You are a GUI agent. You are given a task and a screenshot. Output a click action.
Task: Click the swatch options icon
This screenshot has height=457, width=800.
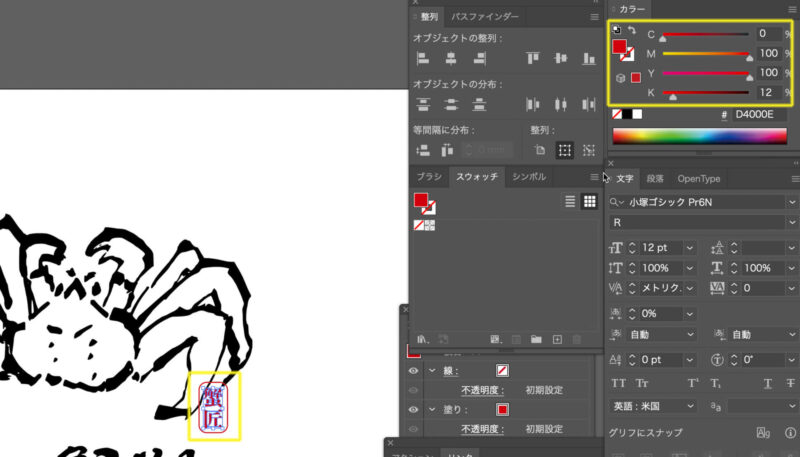click(x=516, y=339)
